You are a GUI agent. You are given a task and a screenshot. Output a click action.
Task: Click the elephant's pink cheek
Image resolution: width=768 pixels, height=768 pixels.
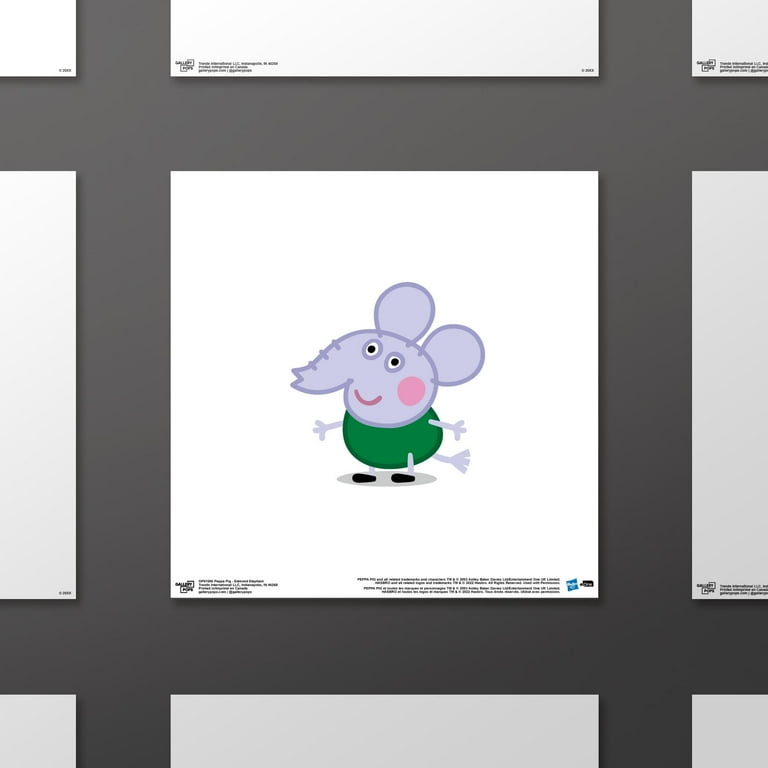pyautogui.click(x=411, y=391)
